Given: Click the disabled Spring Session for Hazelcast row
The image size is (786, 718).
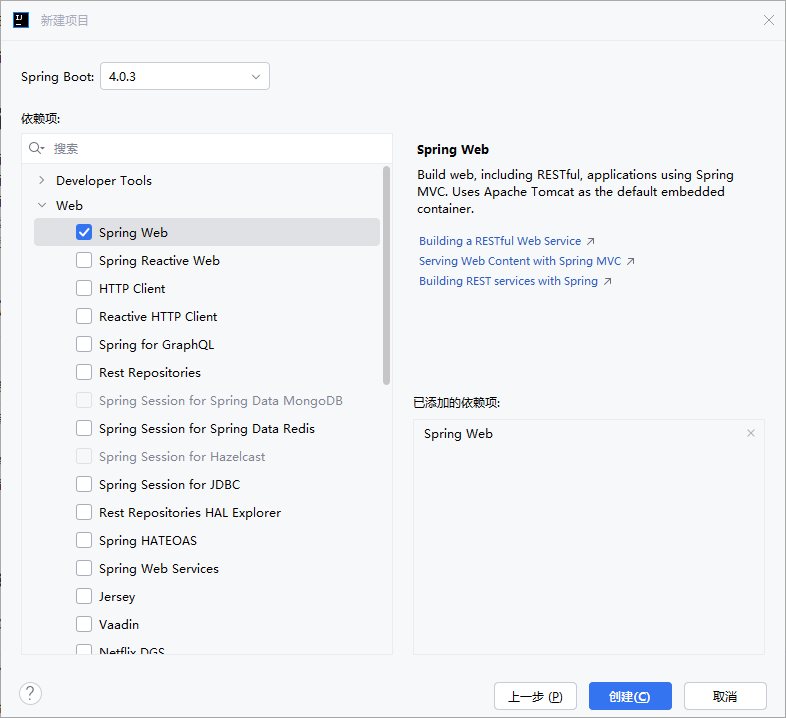Looking at the screenshot, I should click(207, 457).
